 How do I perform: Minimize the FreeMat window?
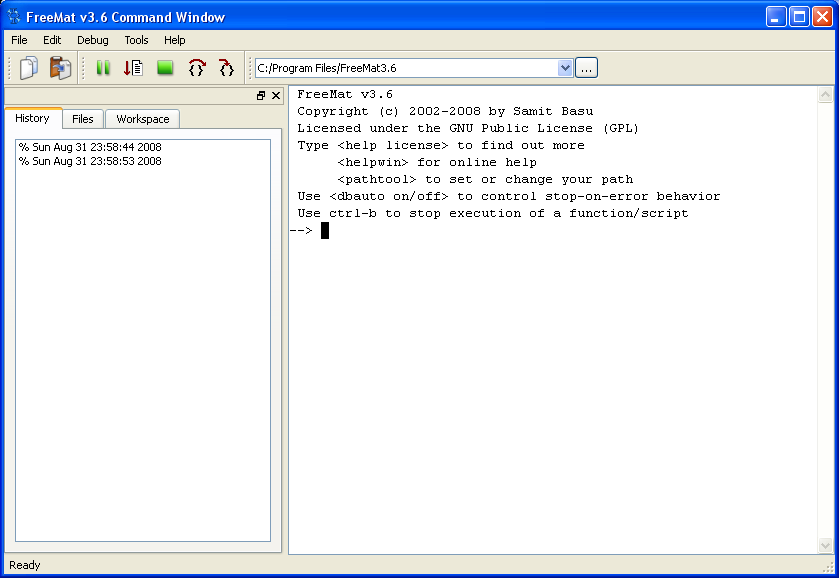(x=776, y=17)
